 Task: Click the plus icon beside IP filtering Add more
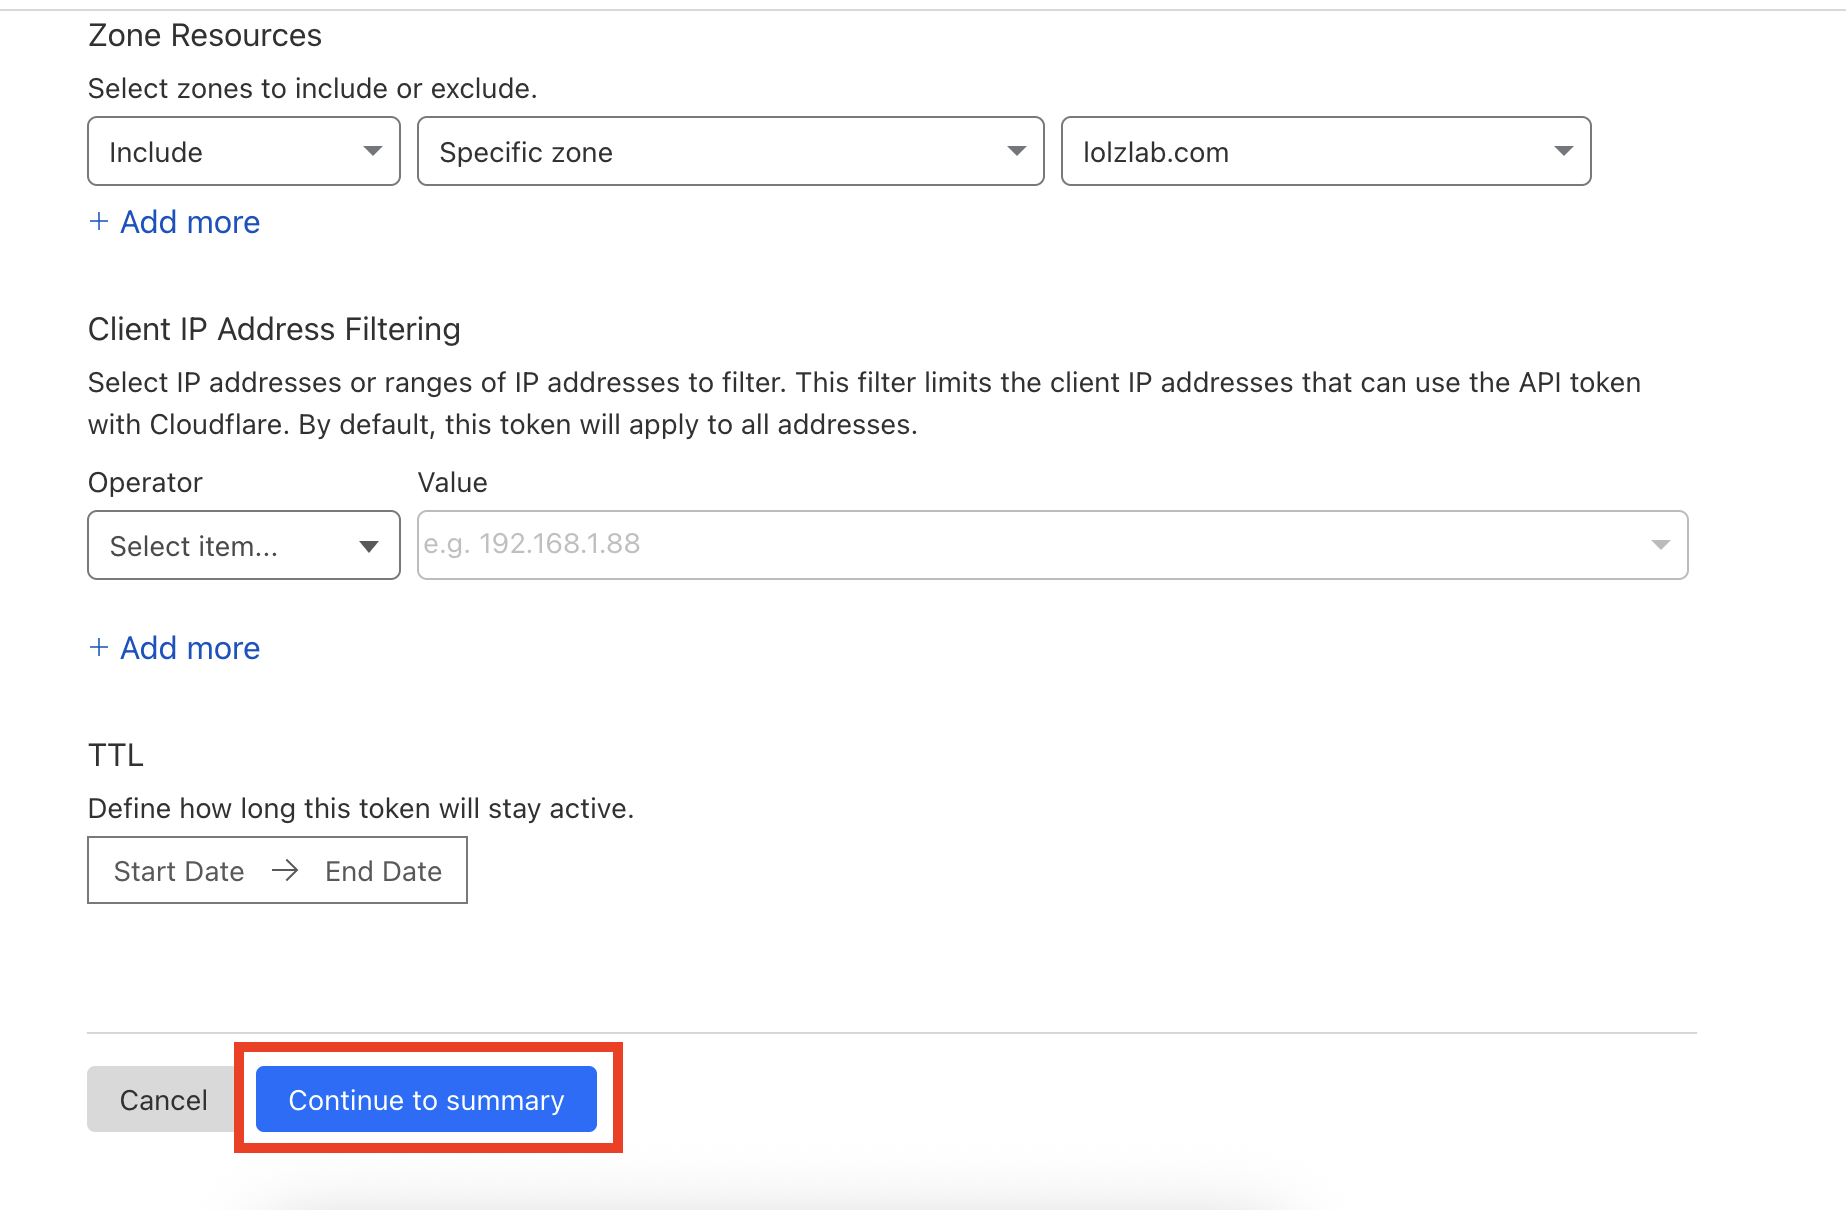pyautogui.click(x=99, y=647)
